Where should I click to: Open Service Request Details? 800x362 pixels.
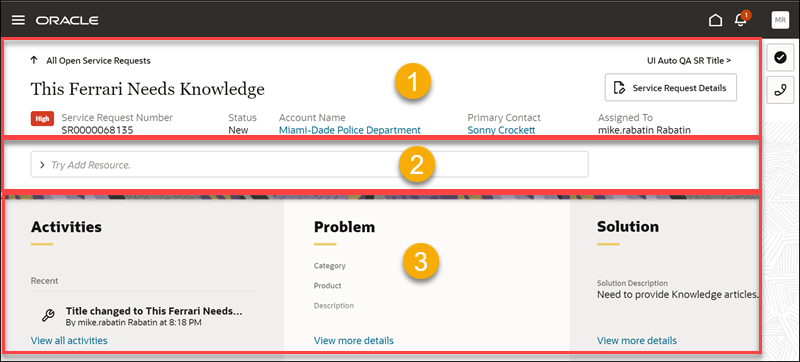coord(670,88)
